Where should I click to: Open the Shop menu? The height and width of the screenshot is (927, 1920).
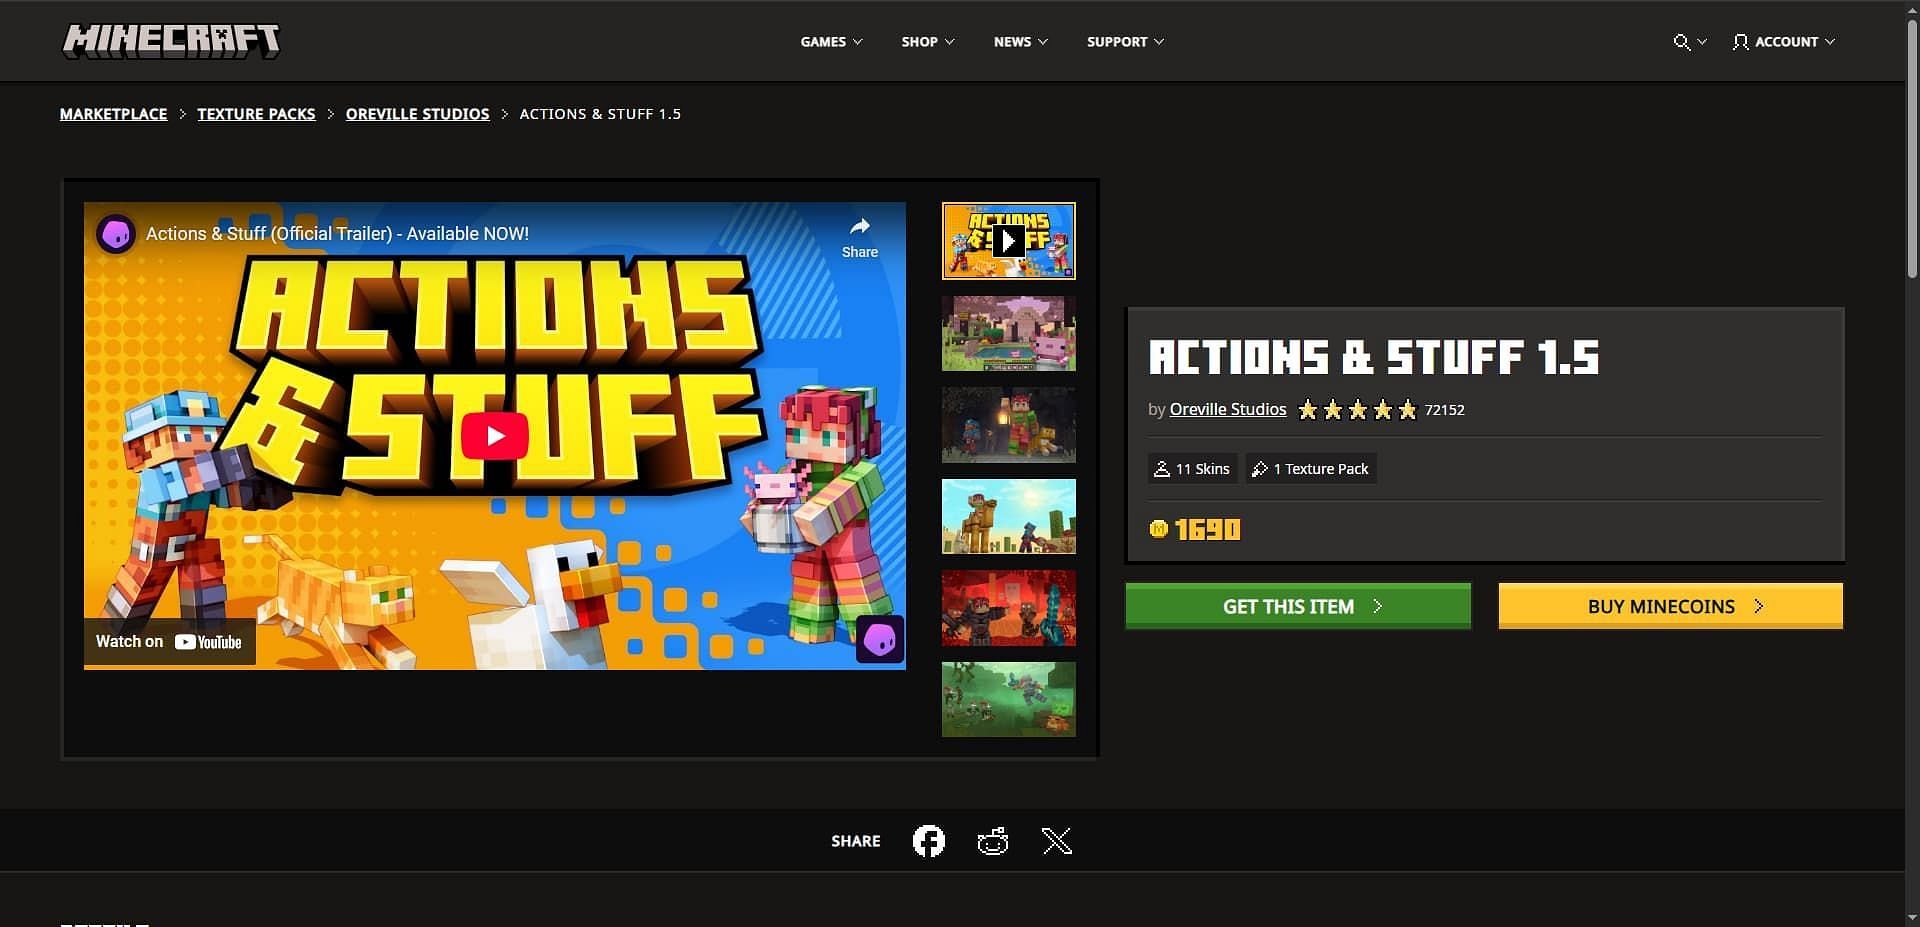(928, 42)
